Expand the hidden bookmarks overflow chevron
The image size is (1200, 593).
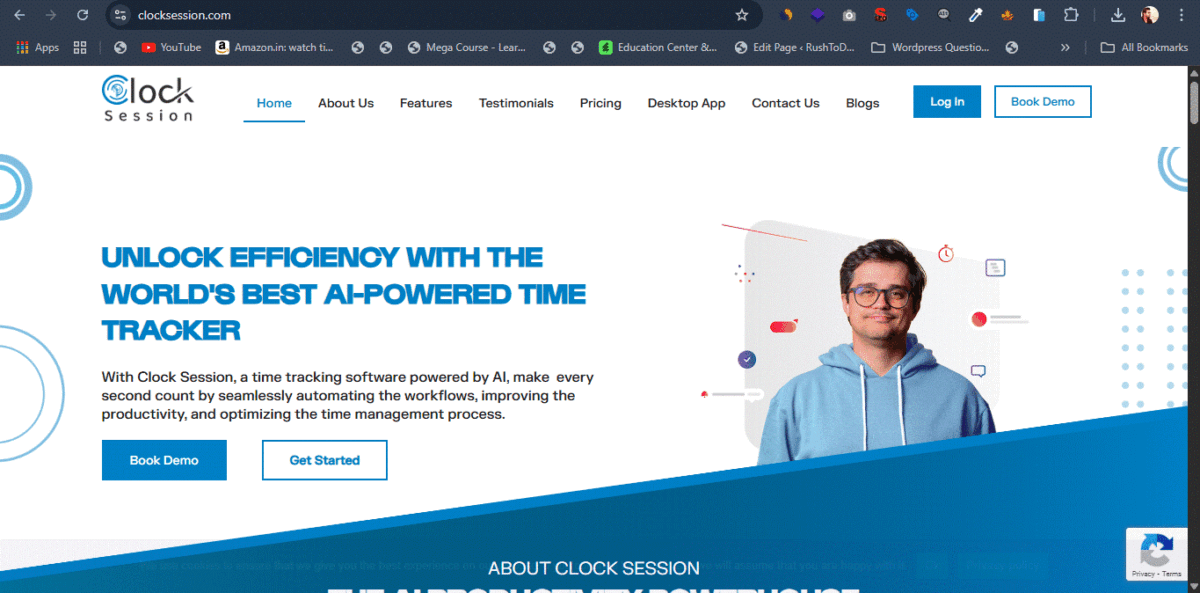click(1065, 47)
